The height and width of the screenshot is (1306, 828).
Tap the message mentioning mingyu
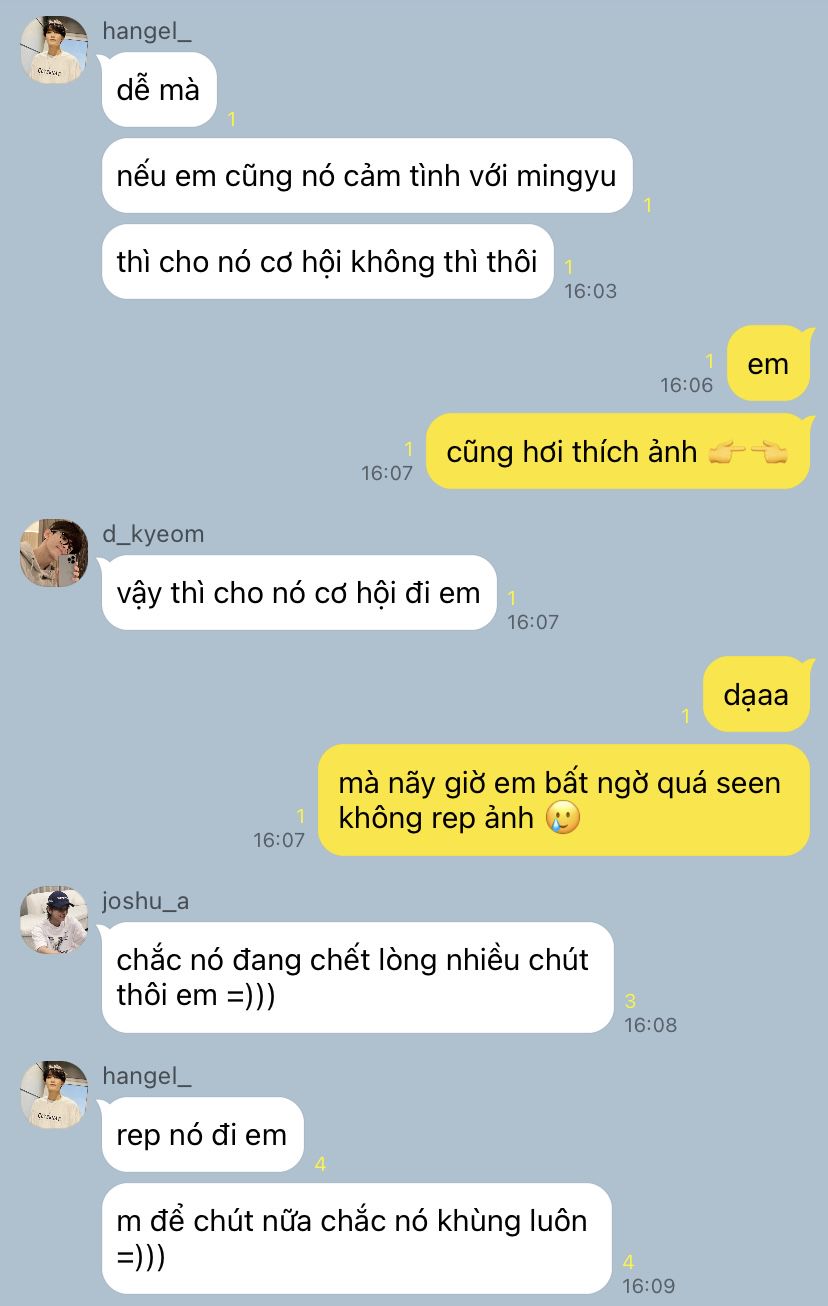[x=368, y=176]
